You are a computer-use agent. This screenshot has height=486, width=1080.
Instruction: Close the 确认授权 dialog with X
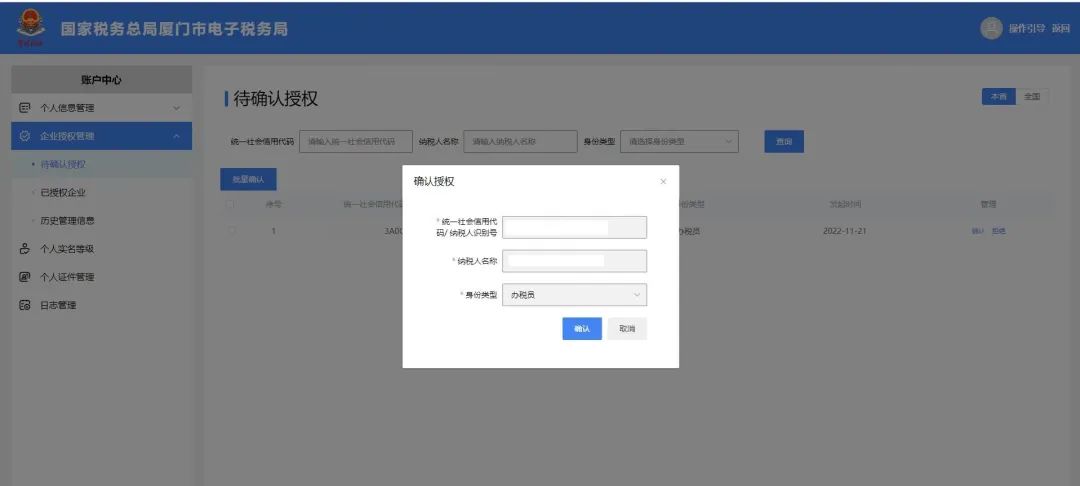coord(663,182)
